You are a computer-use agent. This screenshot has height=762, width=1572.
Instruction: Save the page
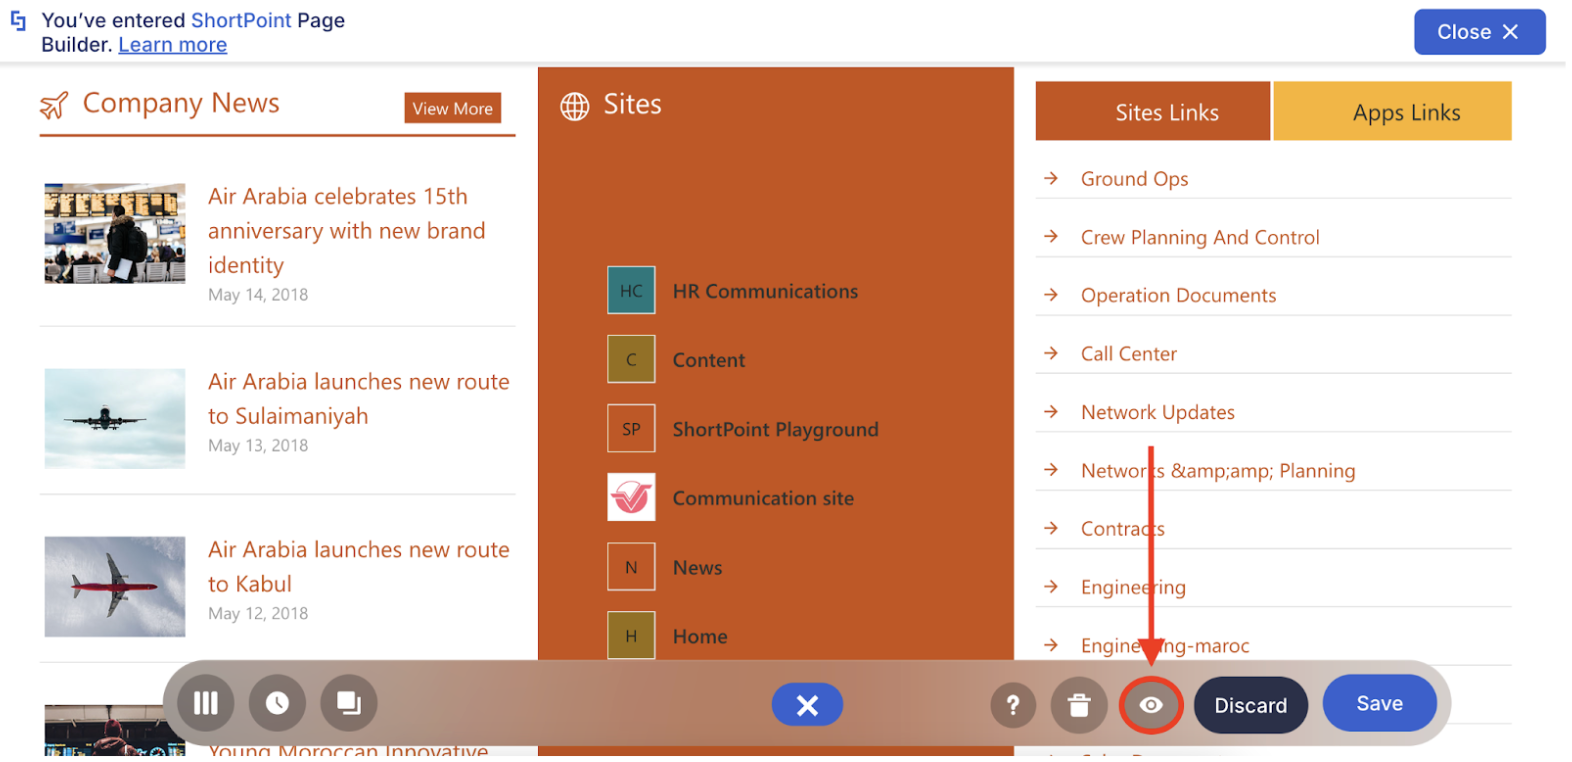pos(1379,703)
